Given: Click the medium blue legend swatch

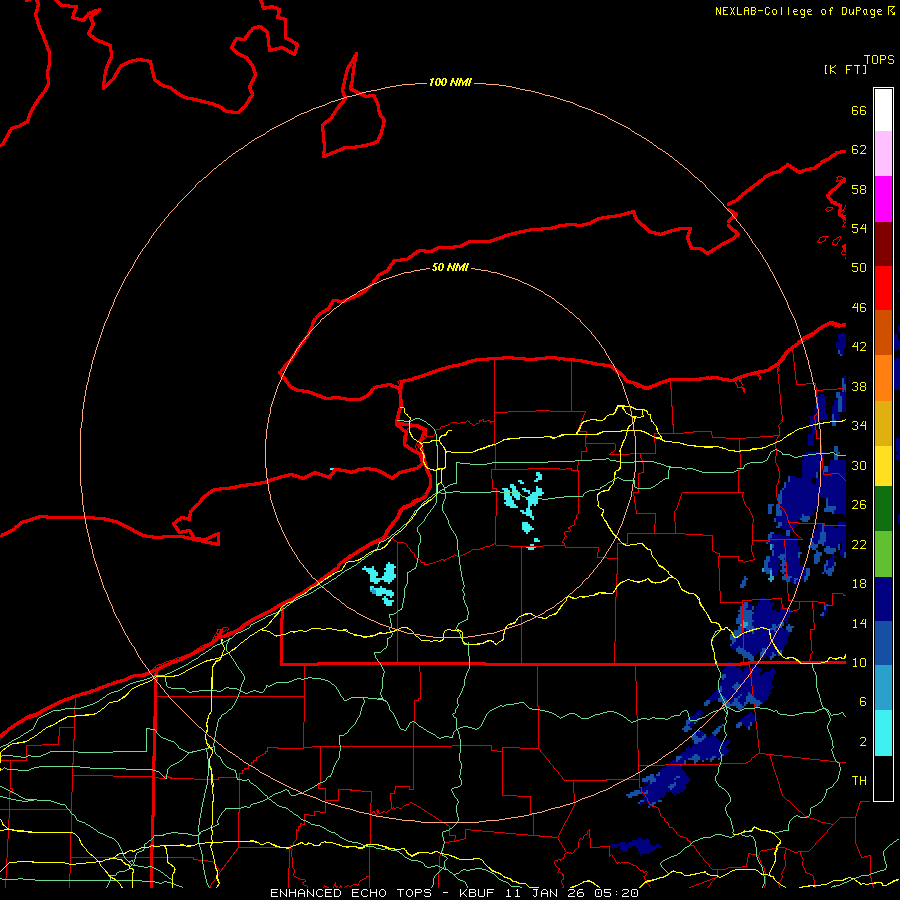Looking at the screenshot, I should pos(883,643).
